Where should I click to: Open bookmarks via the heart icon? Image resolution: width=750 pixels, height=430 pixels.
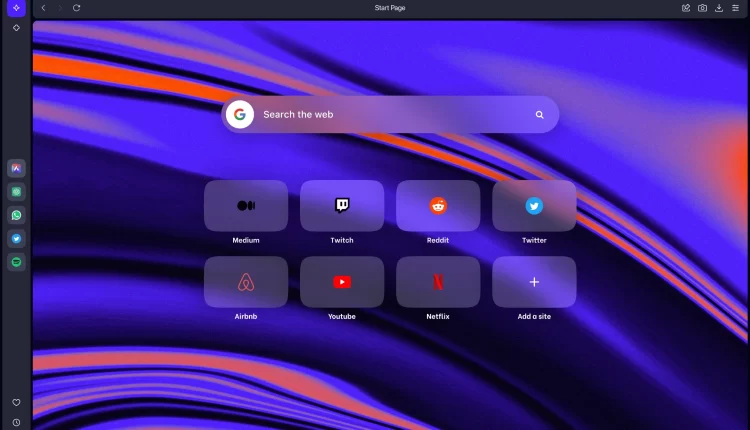click(x=16, y=402)
